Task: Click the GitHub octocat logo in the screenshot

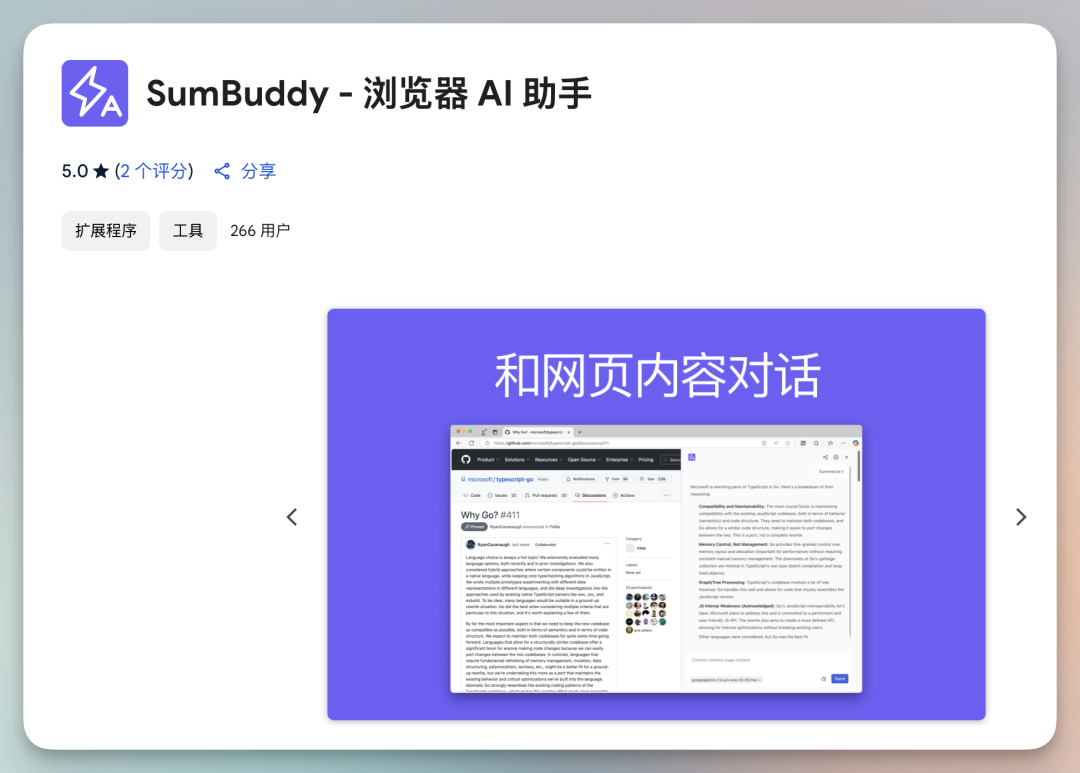Action: coord(465,459)
